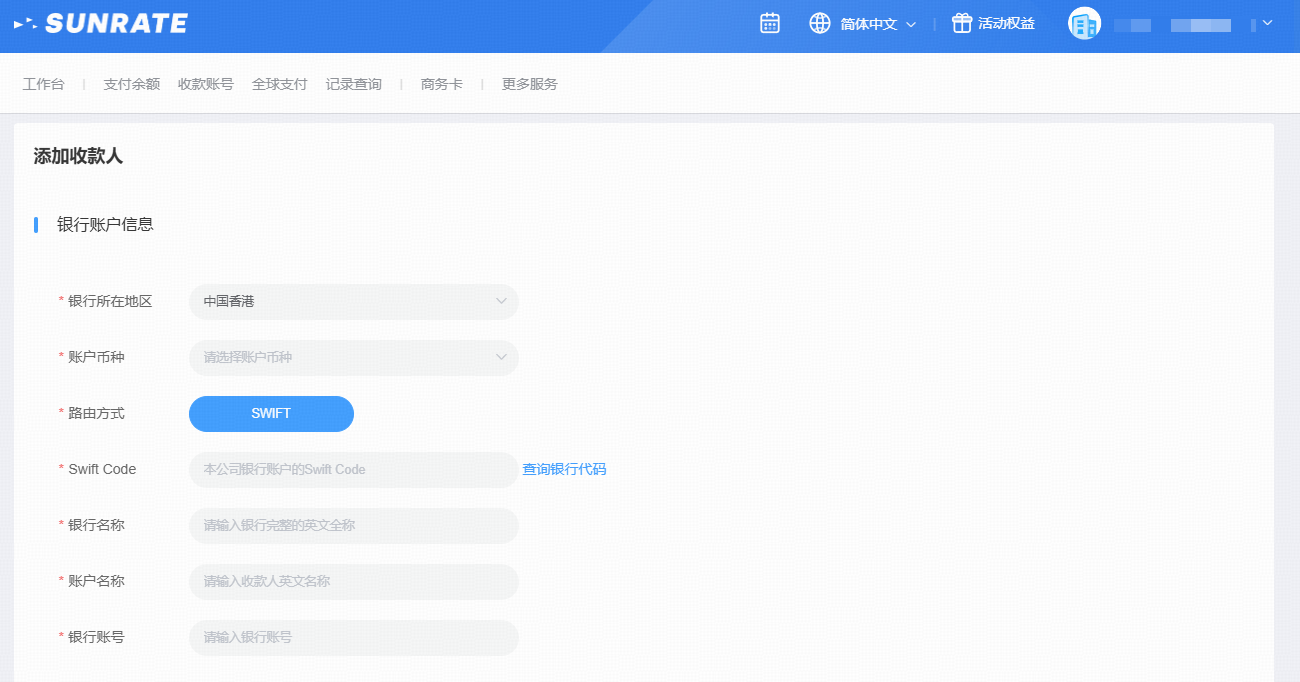Click the 查询银行代码 link

(564, 469)
